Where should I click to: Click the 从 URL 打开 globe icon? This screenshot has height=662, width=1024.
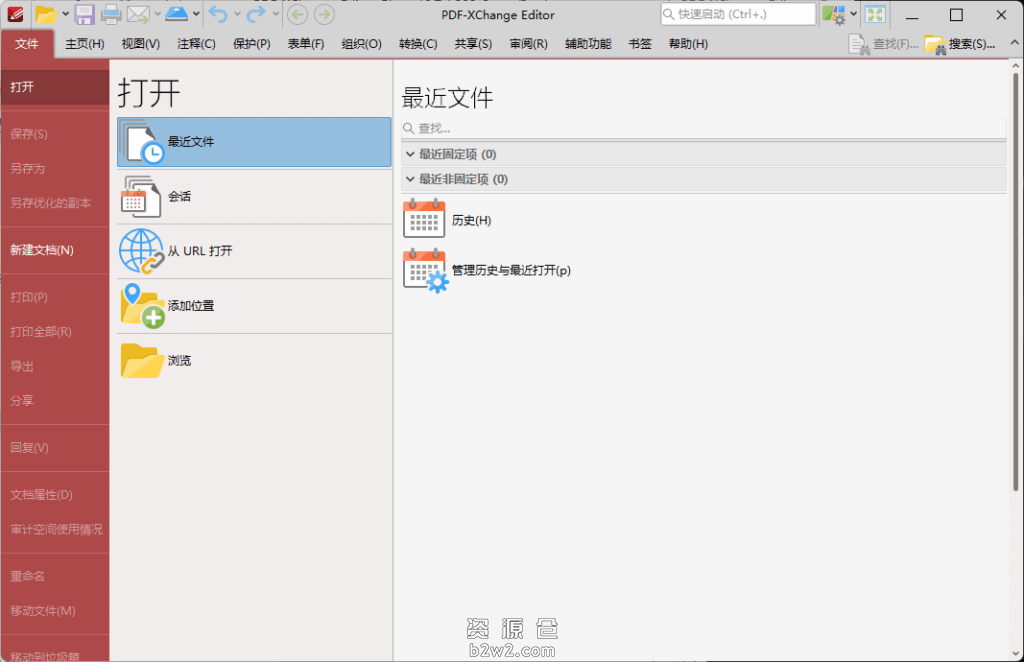click(x=140, y=251)
